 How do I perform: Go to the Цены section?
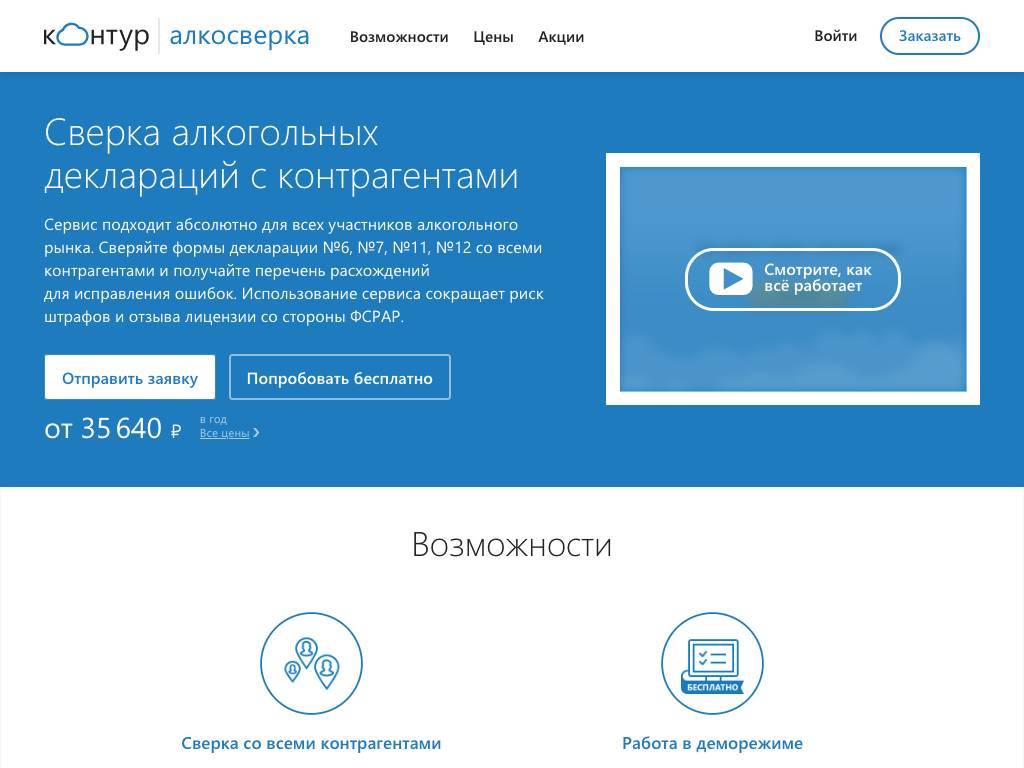493,37
